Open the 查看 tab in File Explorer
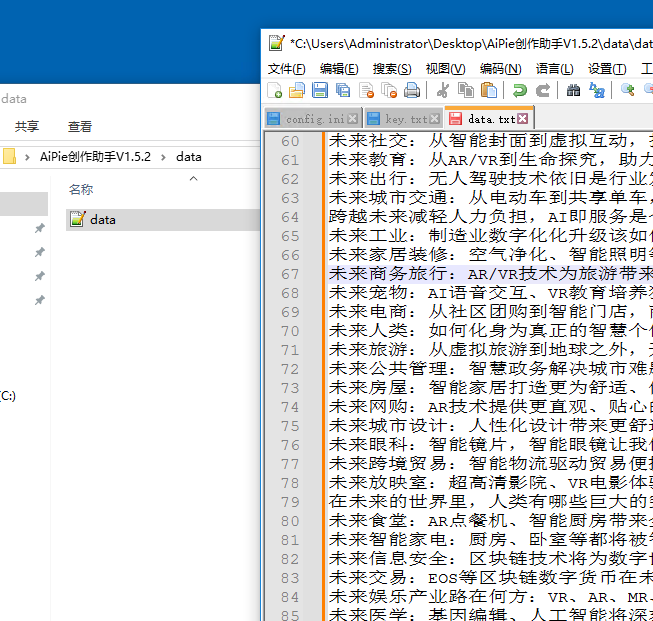 coord(80,126)
